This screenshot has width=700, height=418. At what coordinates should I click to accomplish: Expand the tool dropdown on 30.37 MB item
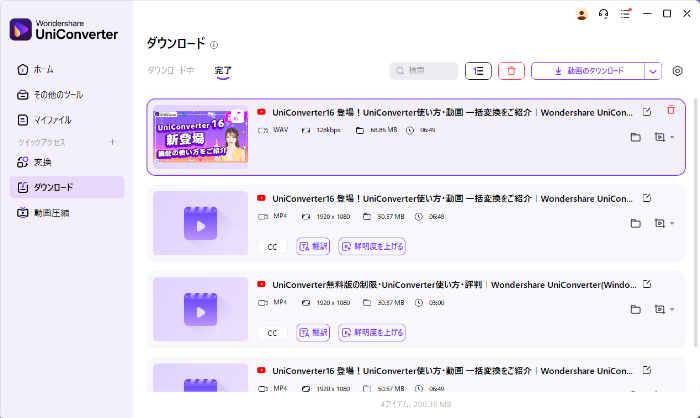click(672, 309)
